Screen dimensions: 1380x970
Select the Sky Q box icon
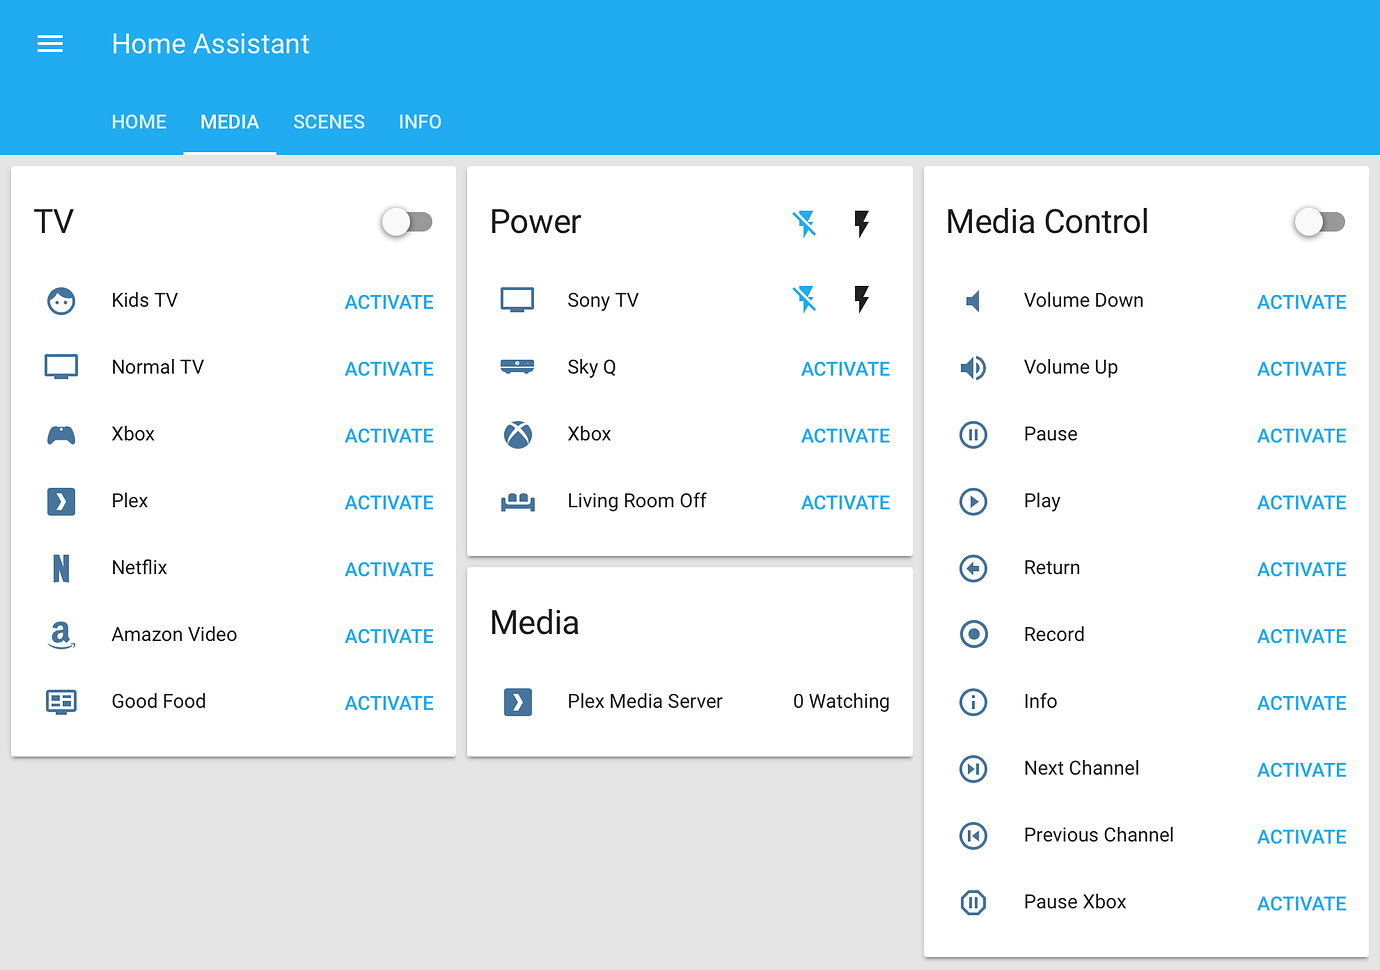tap(517, 367)
